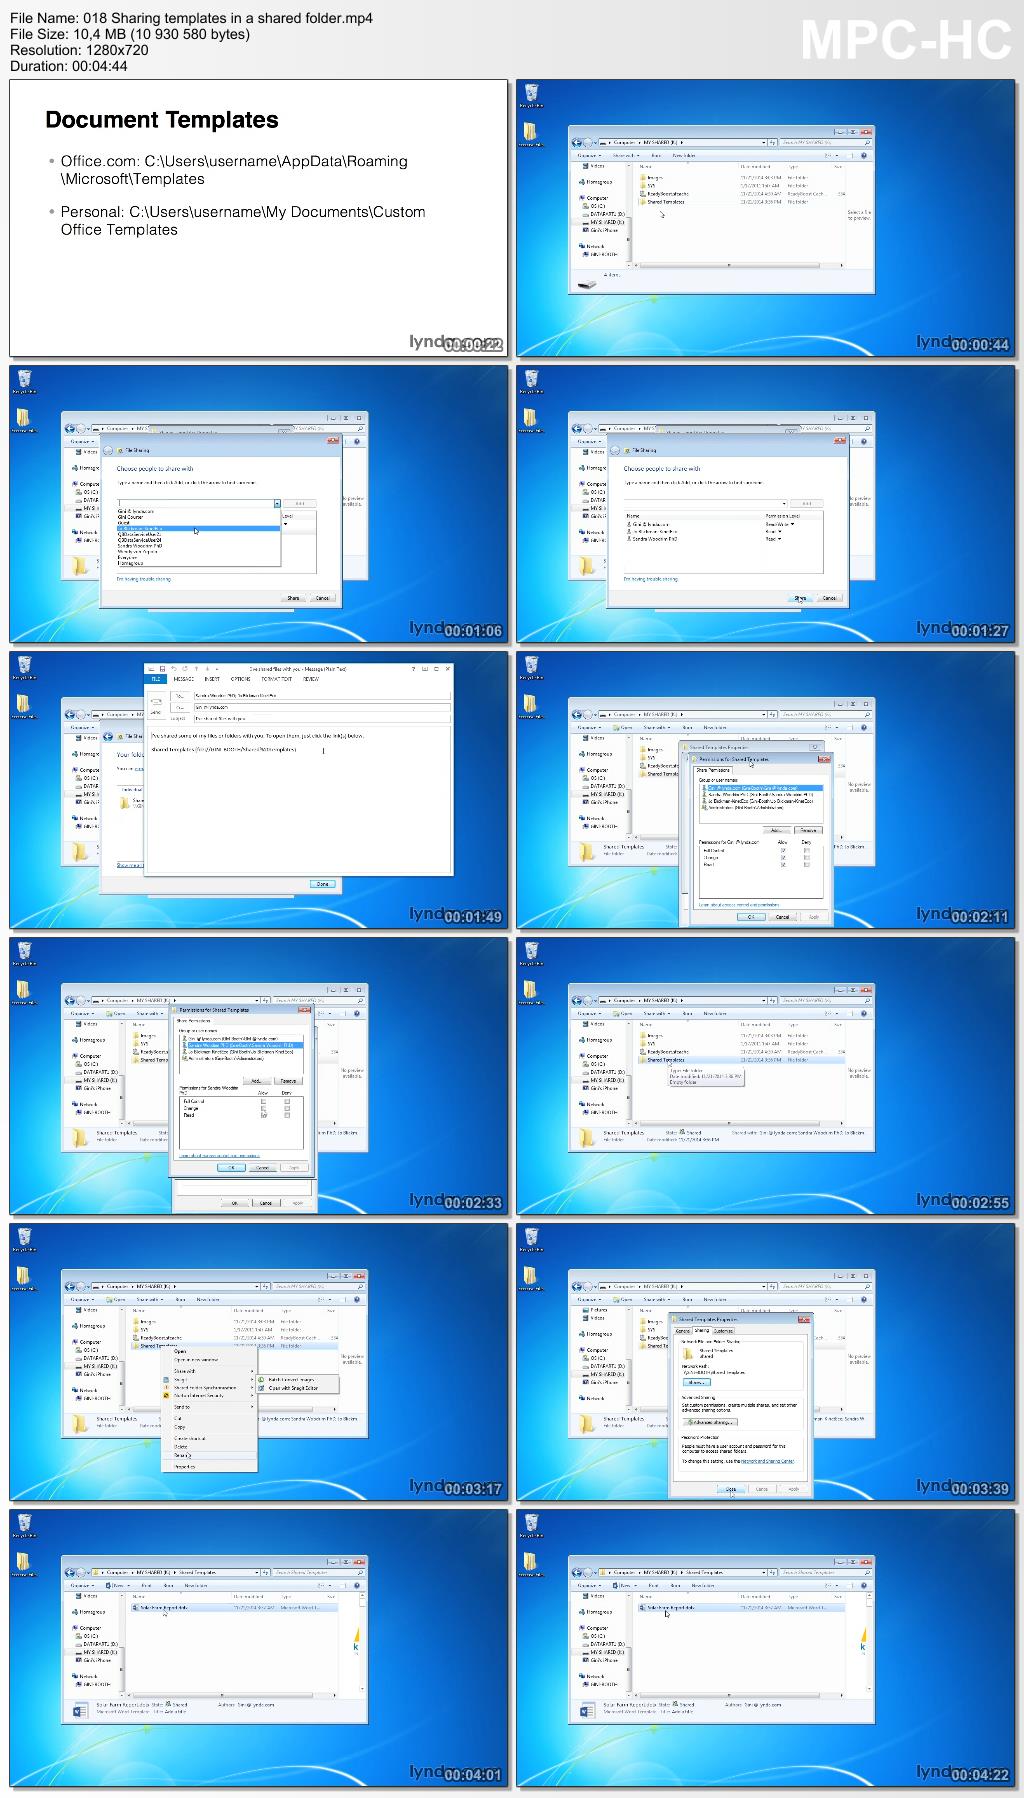The image size is (1024, 1798).
Task: Click the desktop folder icon in the 00:00:44 frame
Action: [529, 133]
